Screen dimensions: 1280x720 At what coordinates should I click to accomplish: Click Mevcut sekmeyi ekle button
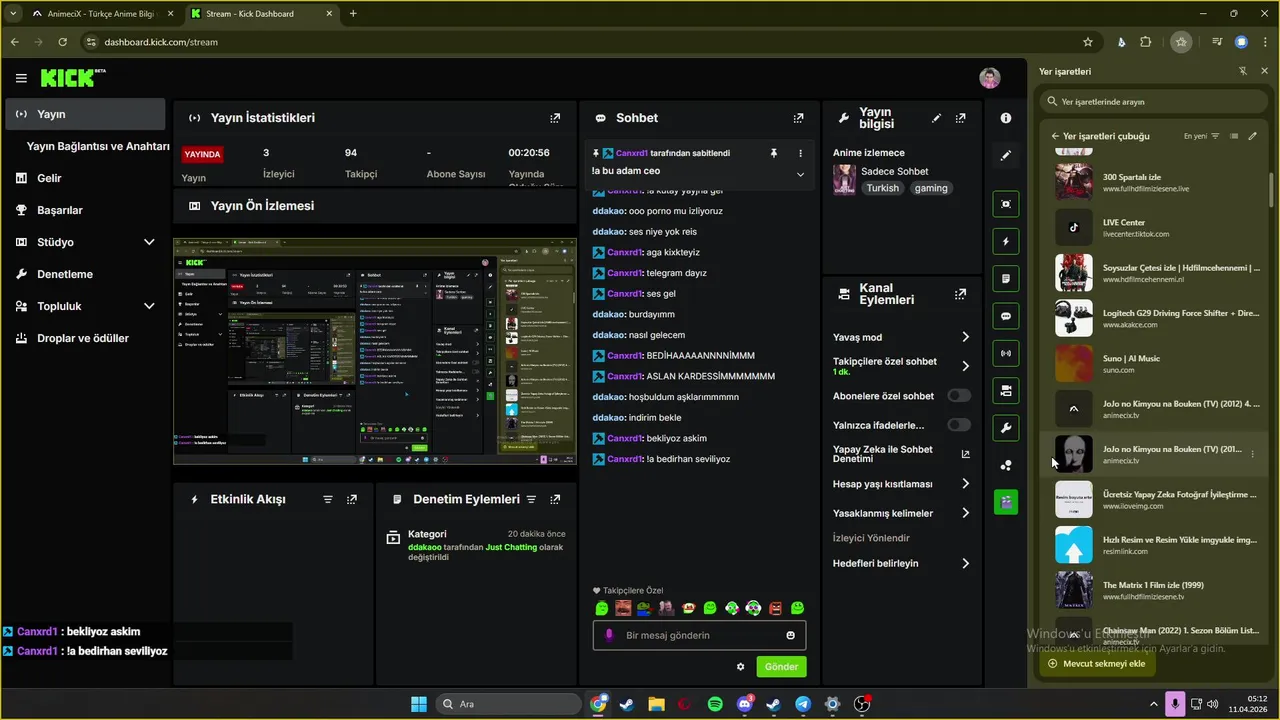(1097, 663)
